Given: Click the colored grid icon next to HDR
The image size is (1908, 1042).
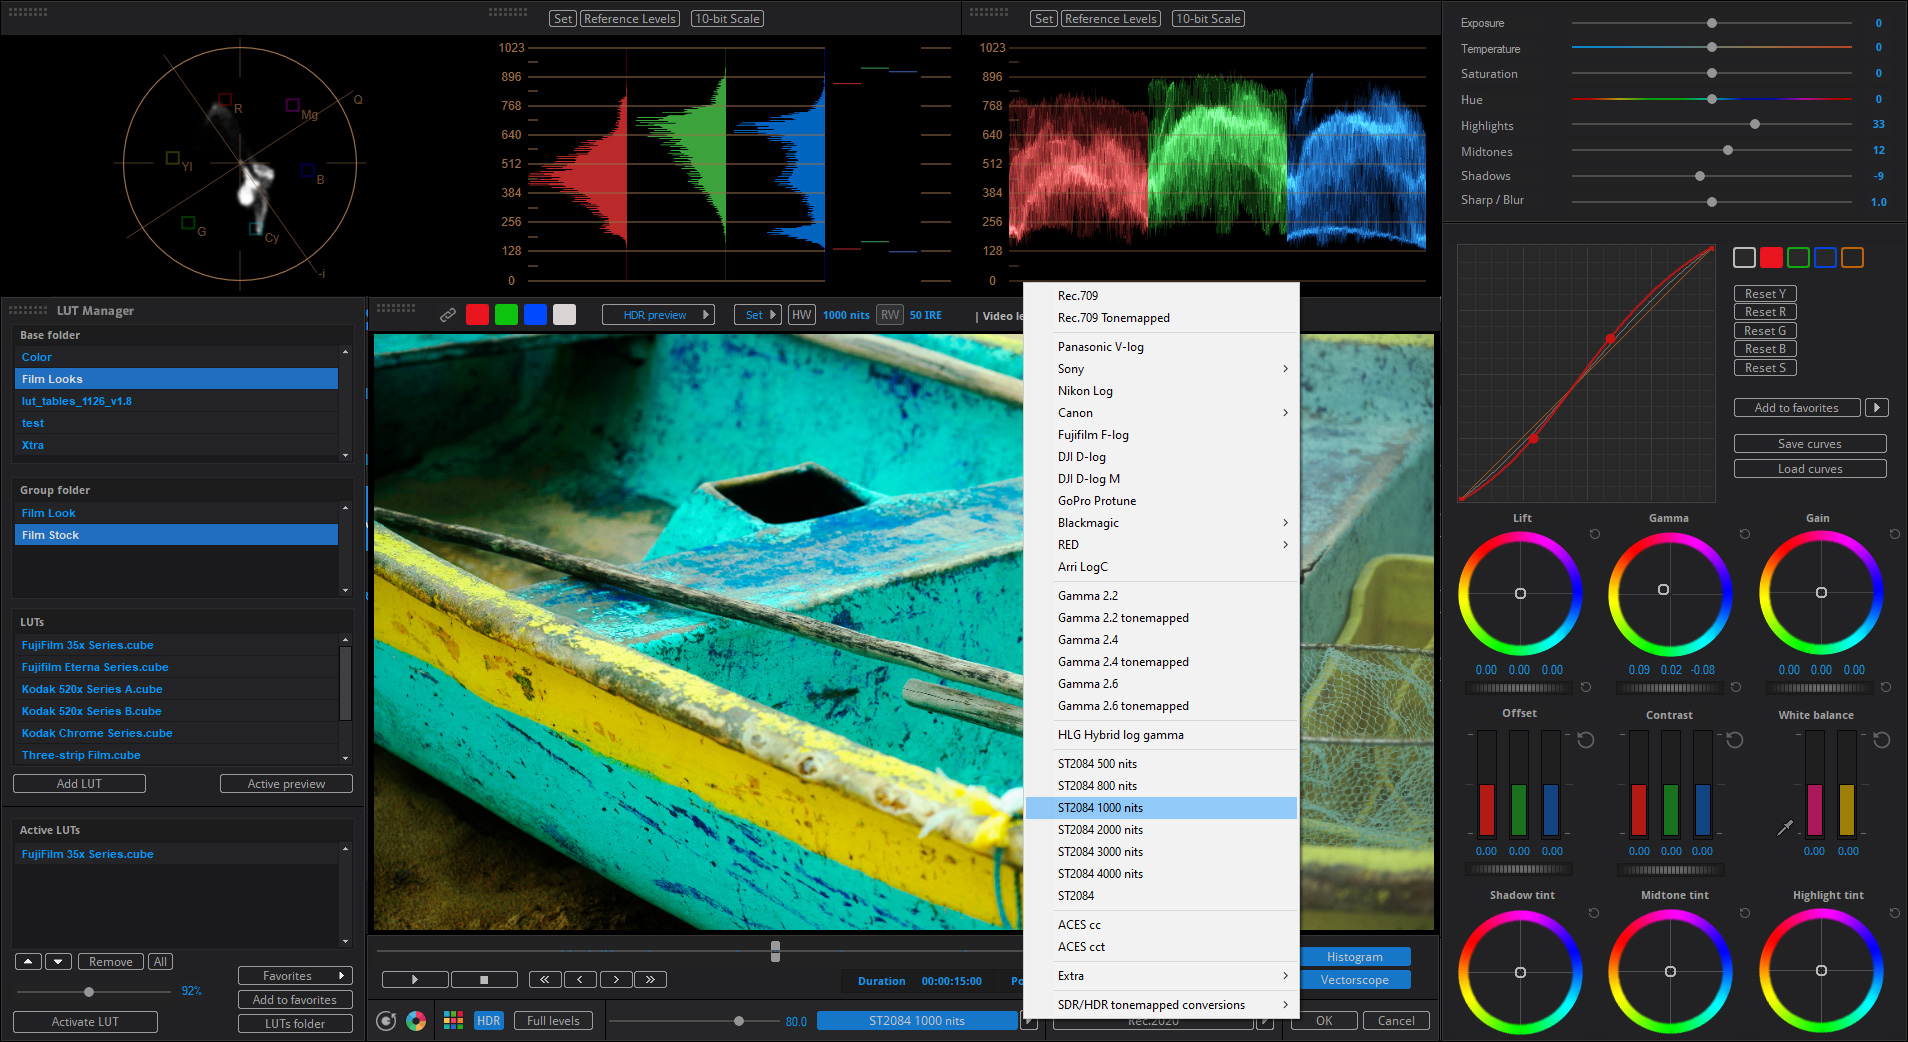Looking at the screenshot, I should (x=453, y=1021).
